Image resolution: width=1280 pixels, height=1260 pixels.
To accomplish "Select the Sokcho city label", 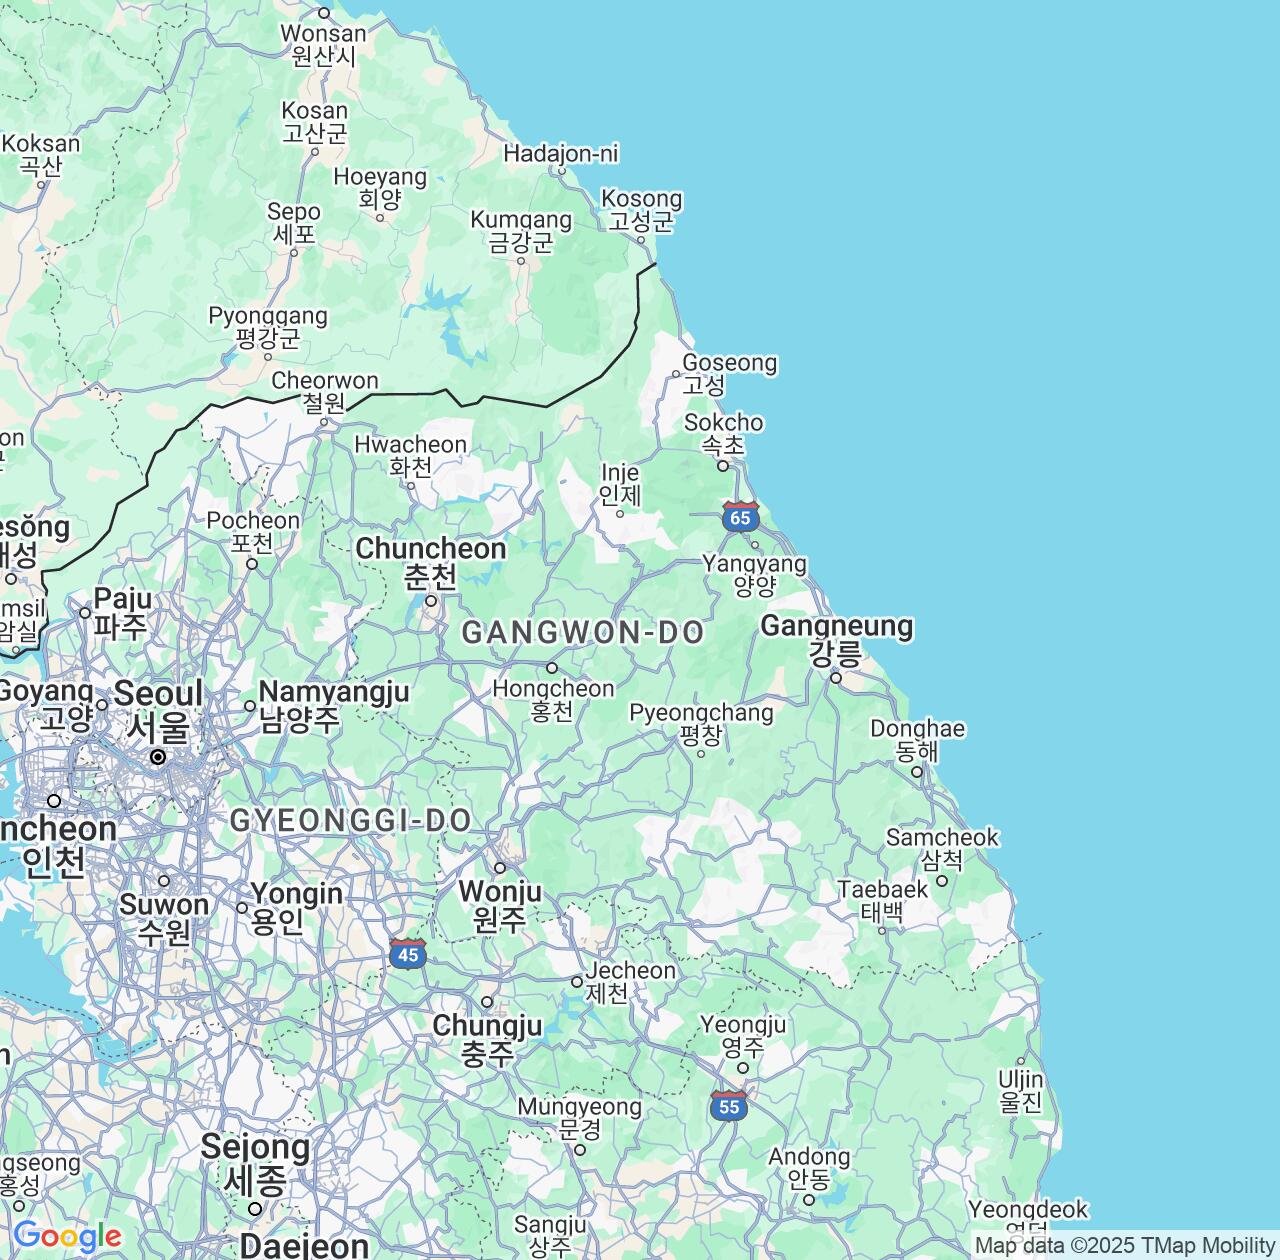I will point(723,433).
